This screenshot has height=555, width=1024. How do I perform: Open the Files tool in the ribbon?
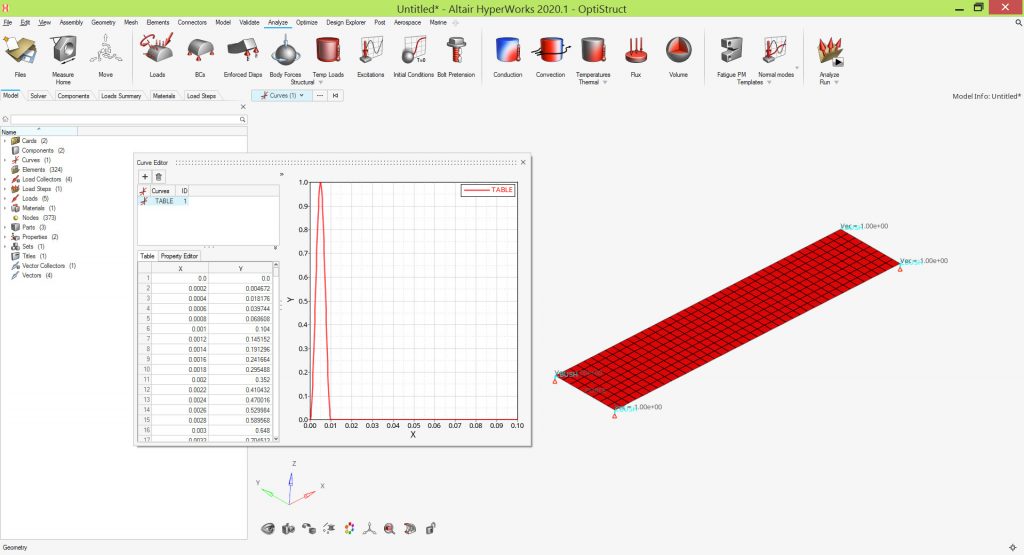click(20, 52)
